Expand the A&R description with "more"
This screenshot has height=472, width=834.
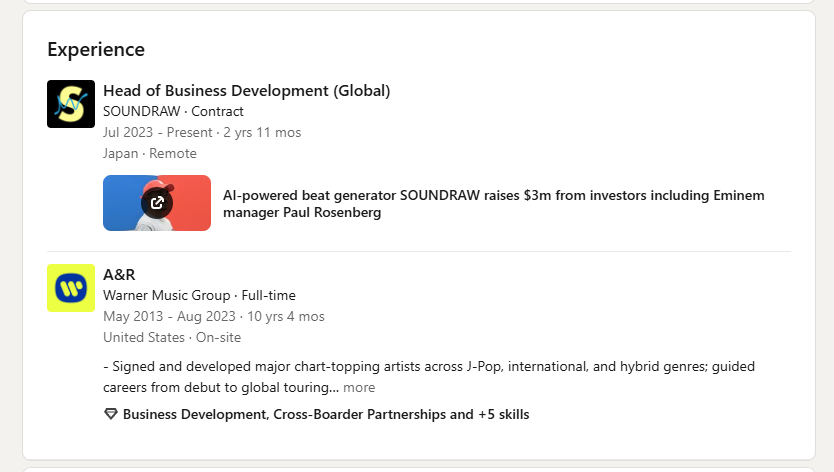[x=359, y=387]
